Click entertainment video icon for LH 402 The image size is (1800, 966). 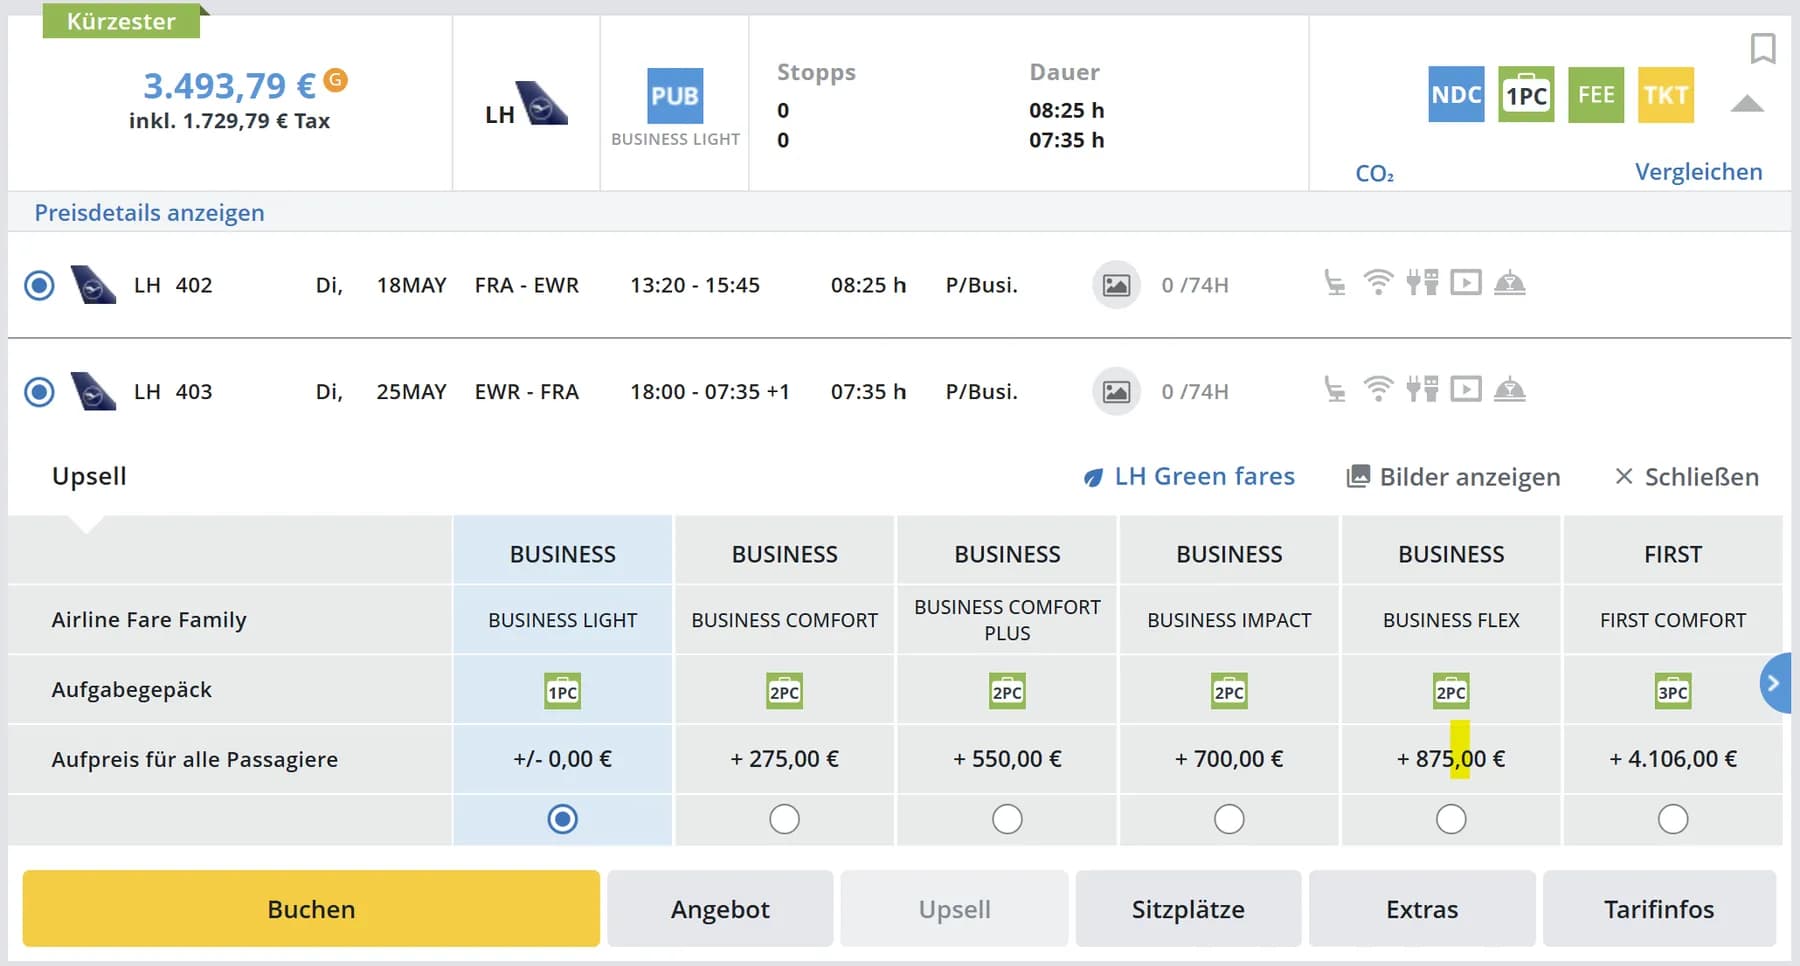(x=1466, y=283)
